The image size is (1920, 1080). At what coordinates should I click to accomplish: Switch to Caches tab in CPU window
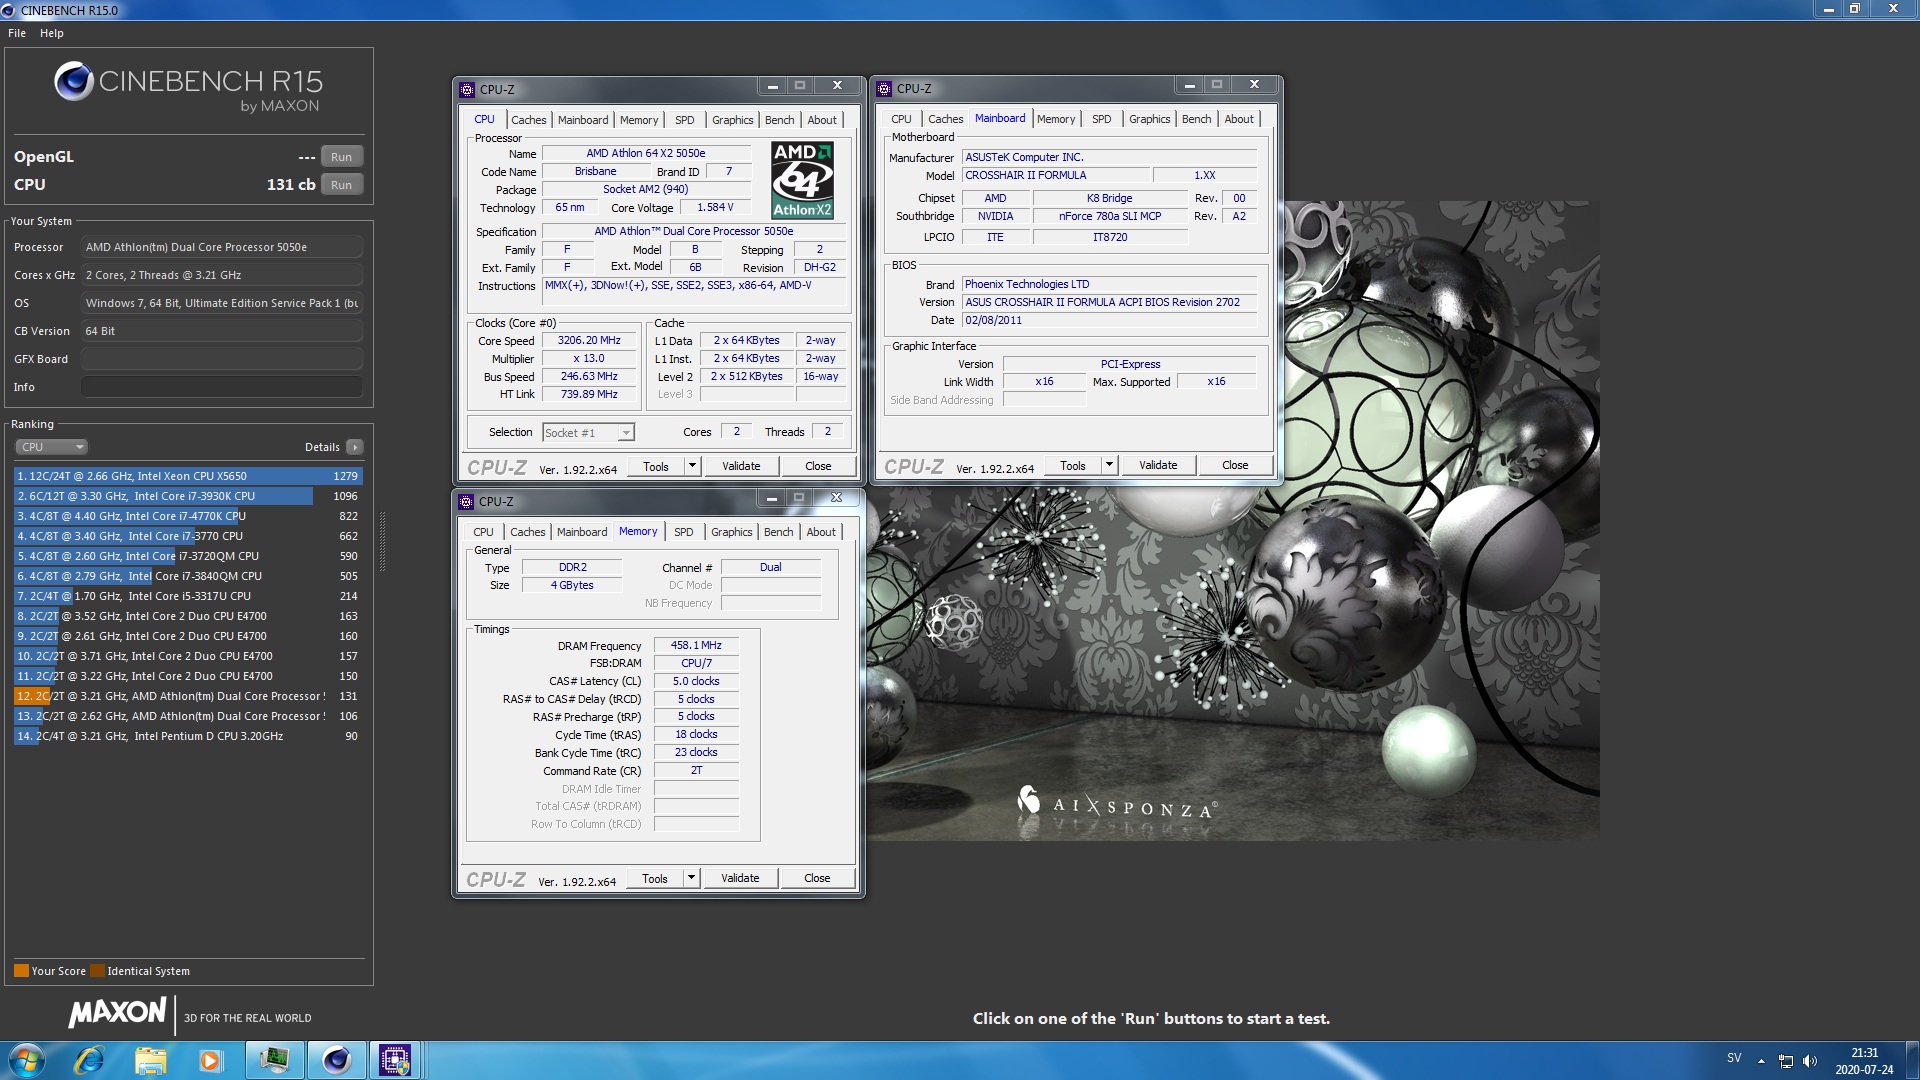click(529, 120)
